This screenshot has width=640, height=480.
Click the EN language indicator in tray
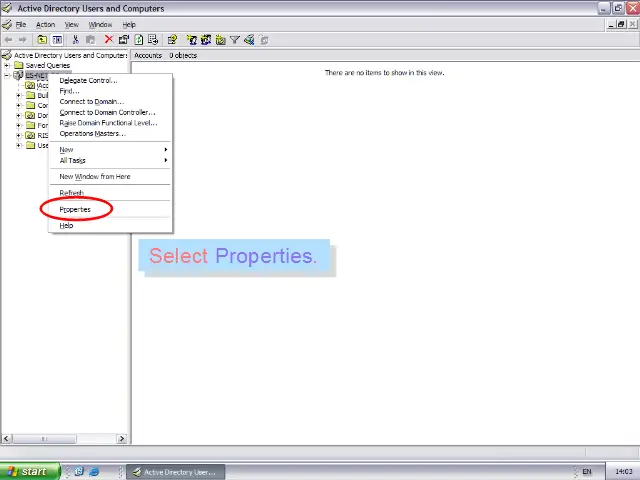tap(587, 472)
